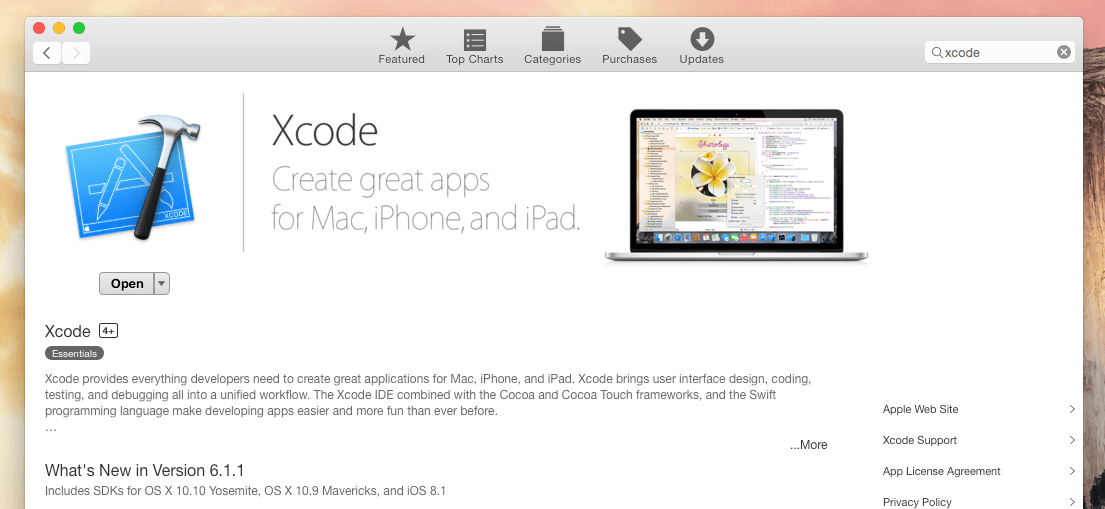
Task: Switch to the Top Charts tab
Action: coord(474,47)
